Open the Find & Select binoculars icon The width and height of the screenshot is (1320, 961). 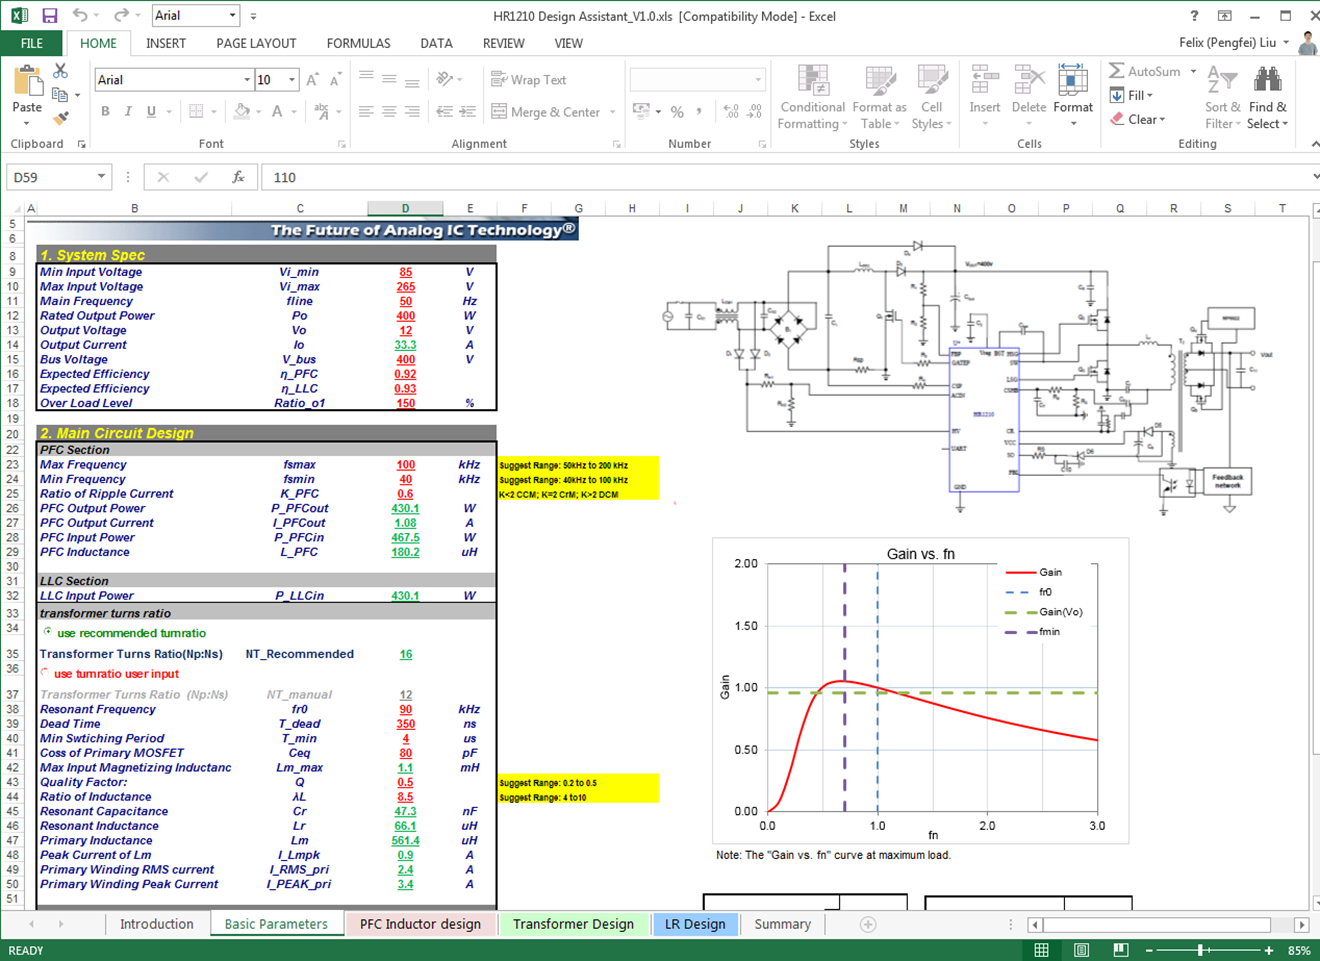point(1267,80)
